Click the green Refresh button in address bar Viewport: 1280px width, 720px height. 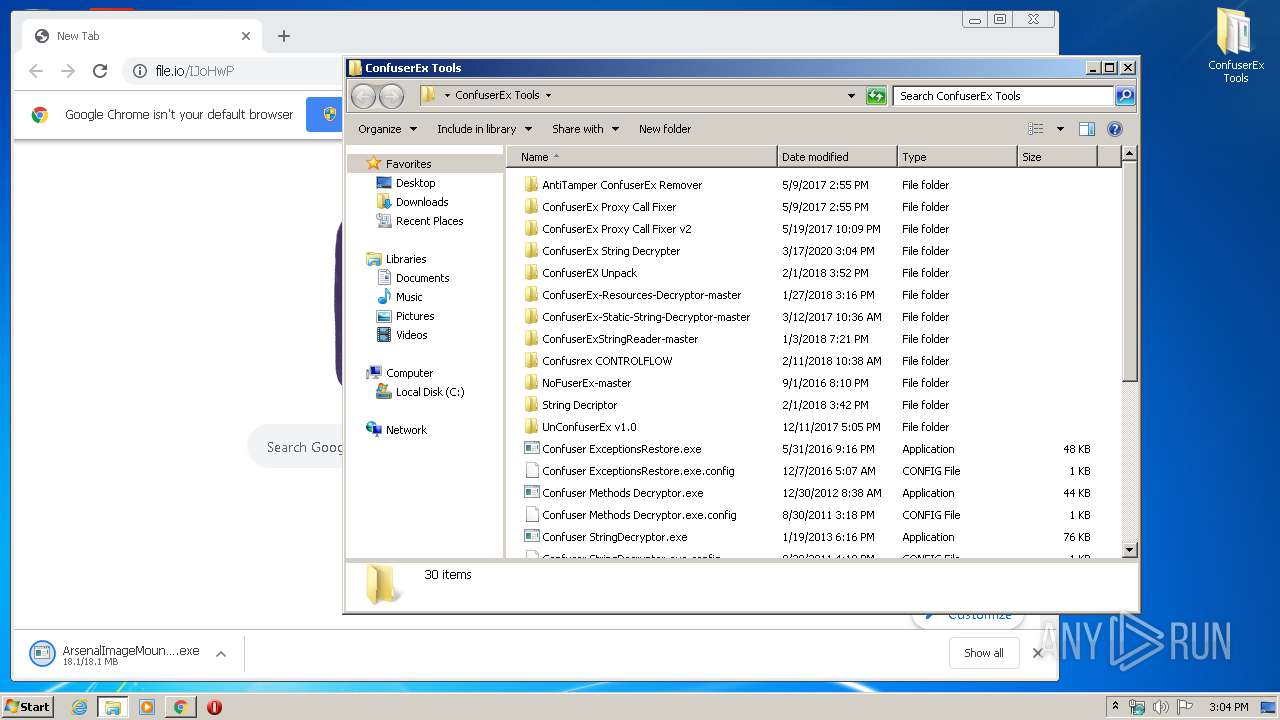coord(876,96)
